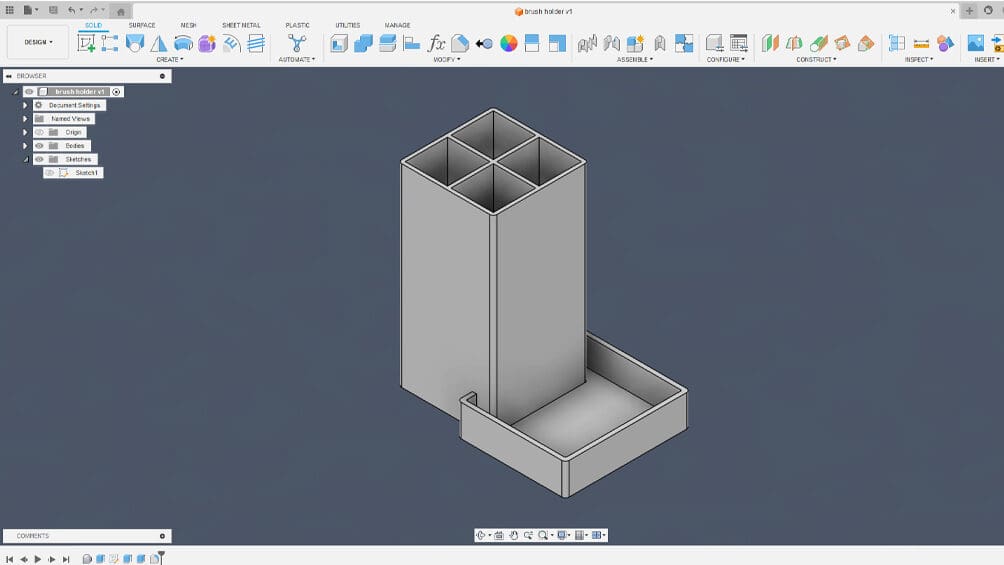1004x565 pixels.
Task: Click the Save button
Action: (53, 10)
